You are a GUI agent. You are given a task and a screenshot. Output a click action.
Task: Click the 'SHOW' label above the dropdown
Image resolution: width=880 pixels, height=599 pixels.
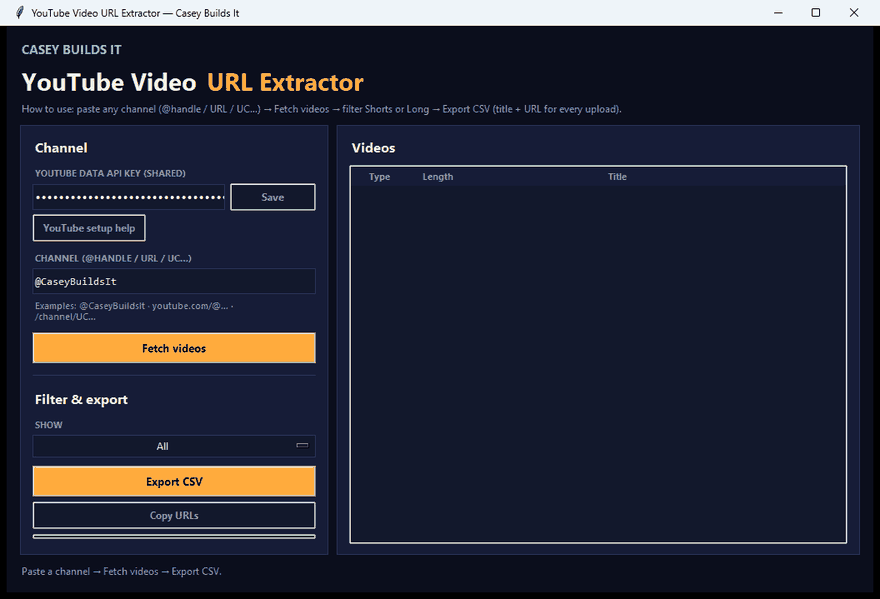click(x=49, y=425)
